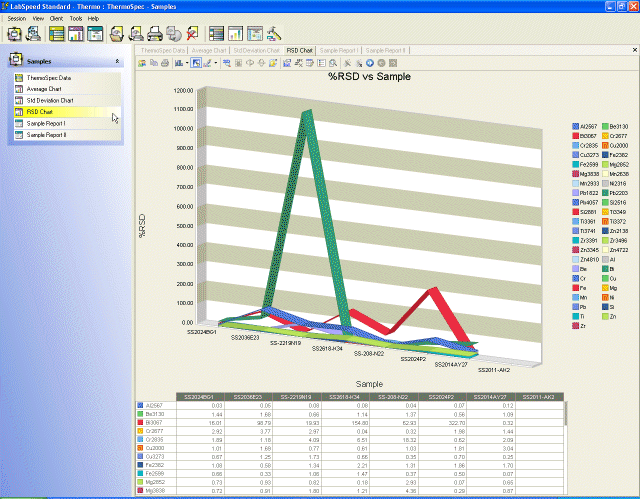Open the chart type dropdown arrow
640x499 pixels.
tap(187, 63)
